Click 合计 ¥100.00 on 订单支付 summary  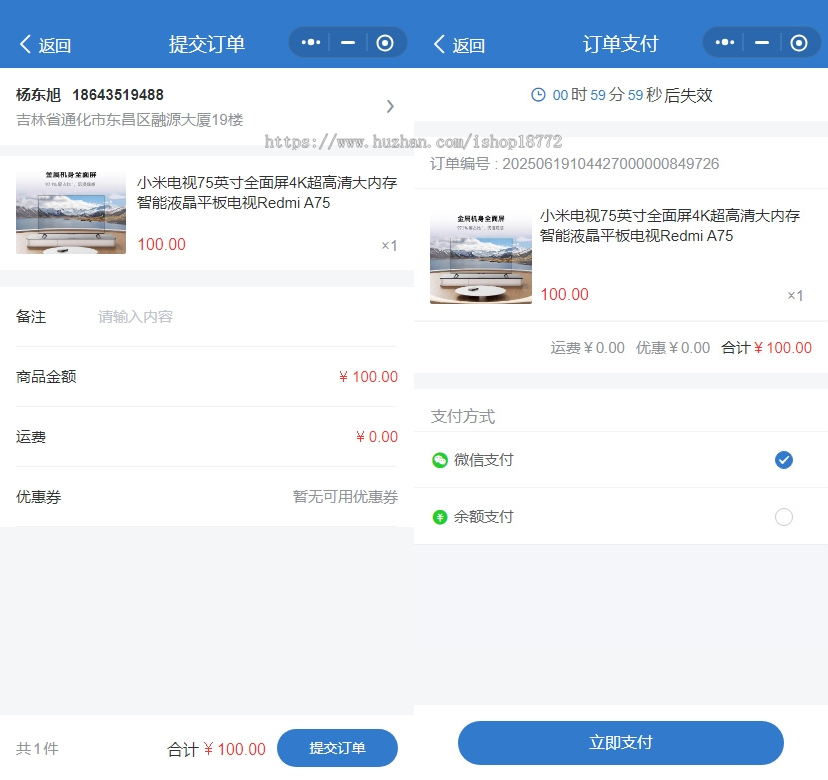click(x=766, y=347)
